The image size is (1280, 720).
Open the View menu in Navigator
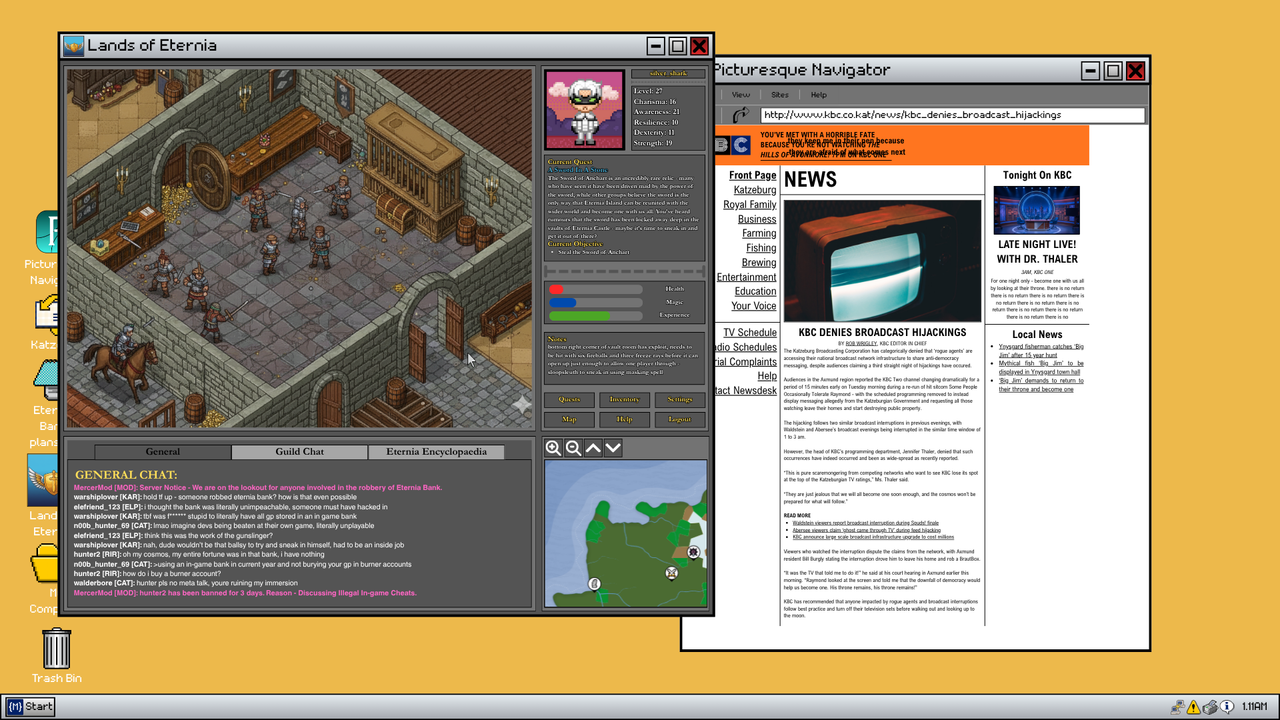coord(741,95)
